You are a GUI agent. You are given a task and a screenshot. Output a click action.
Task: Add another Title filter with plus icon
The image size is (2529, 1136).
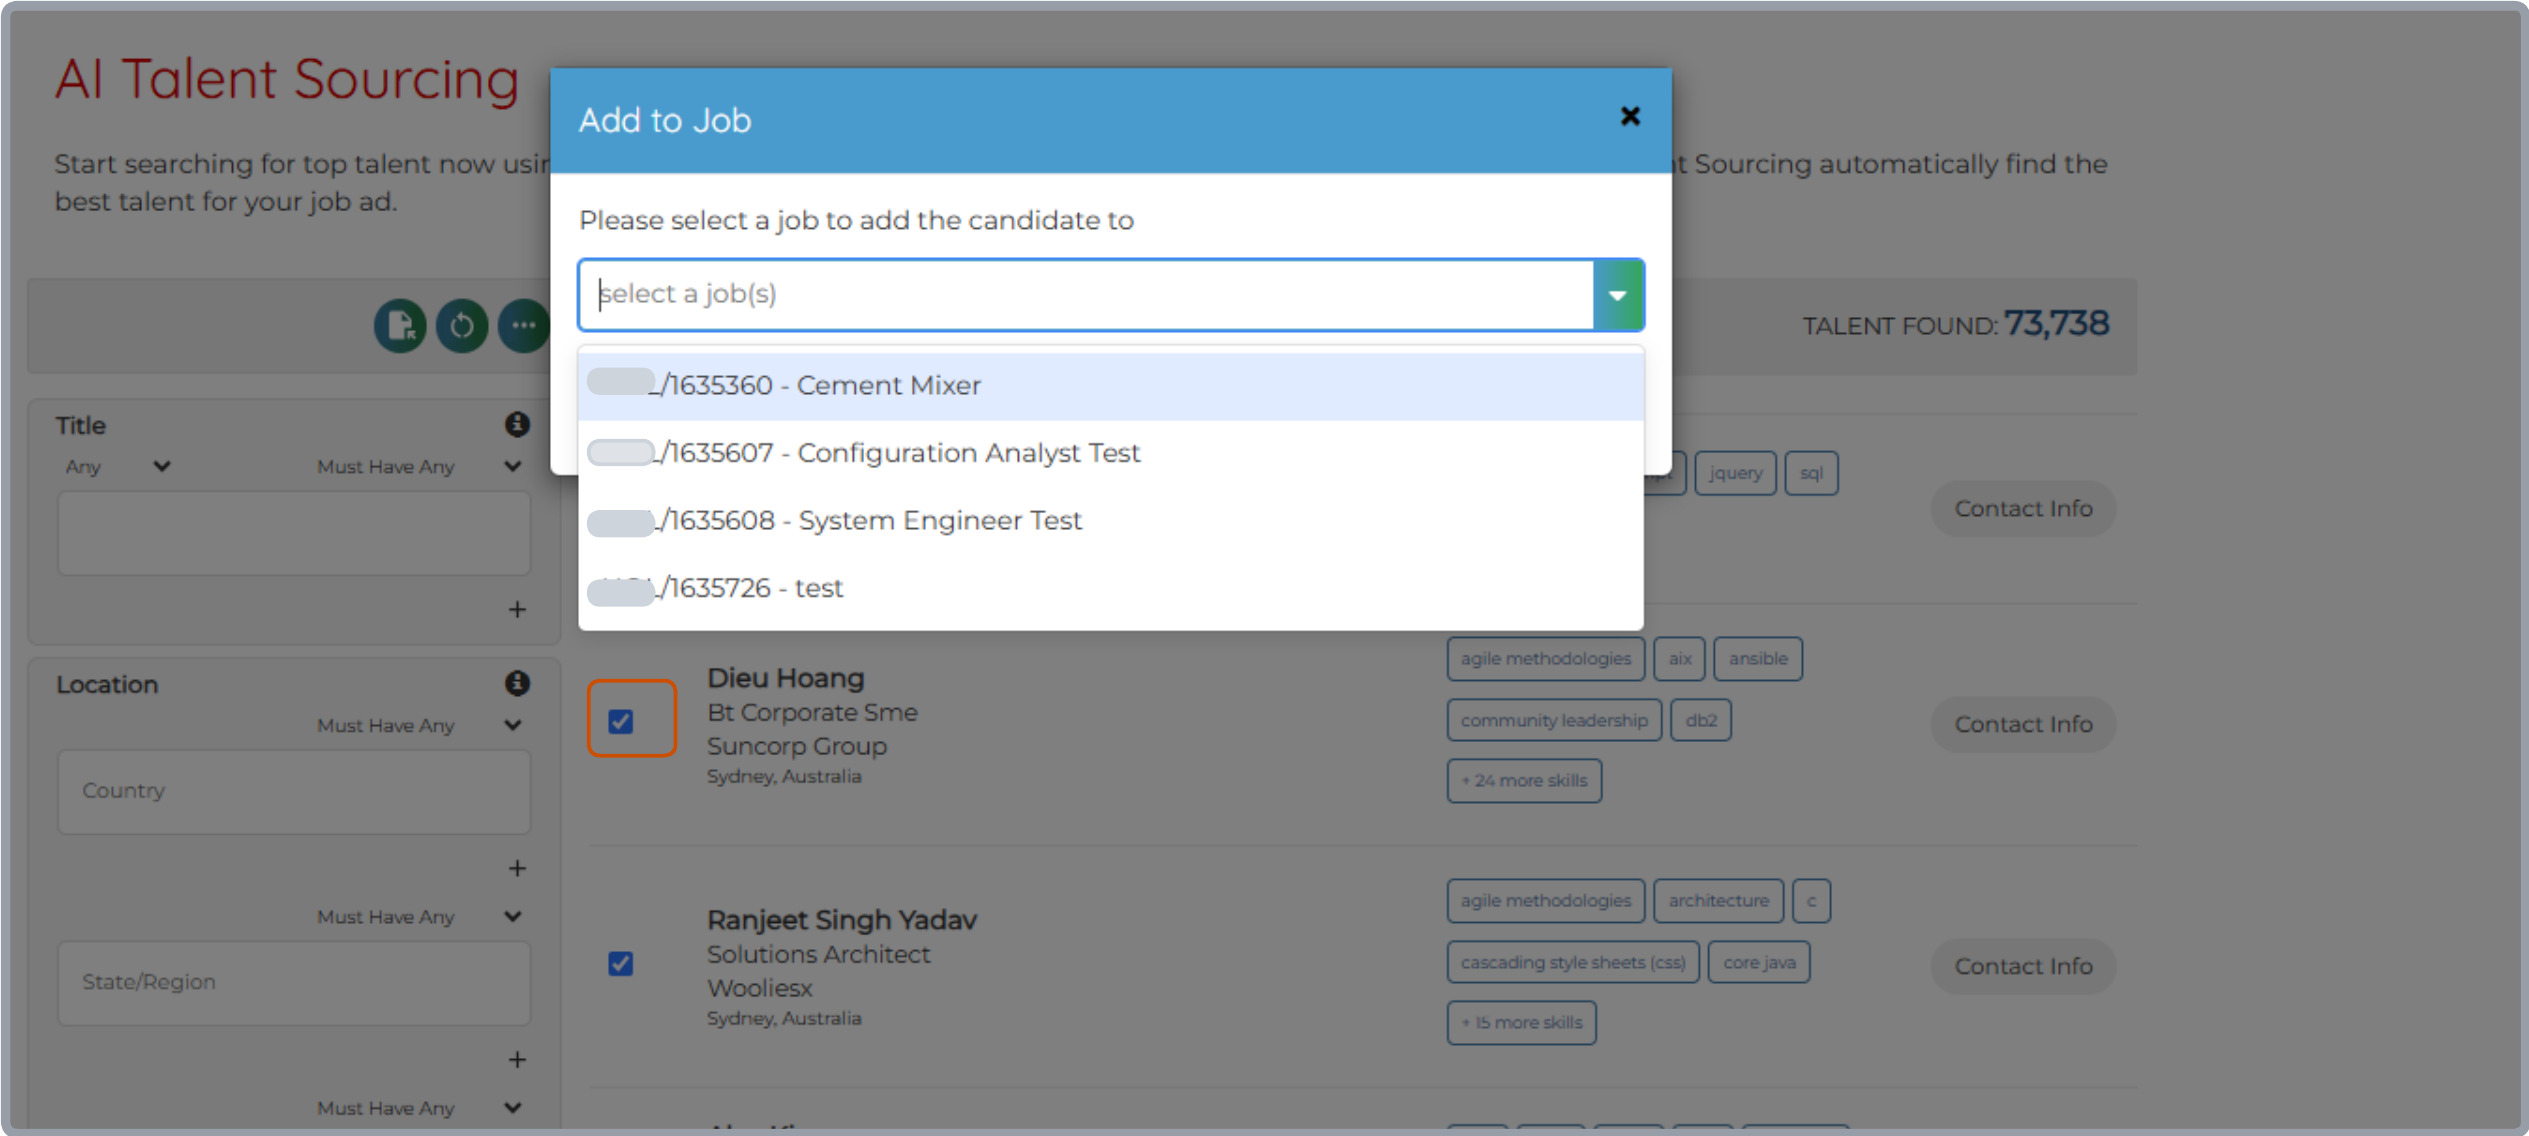pyautogui.click(x=517, y=609)
